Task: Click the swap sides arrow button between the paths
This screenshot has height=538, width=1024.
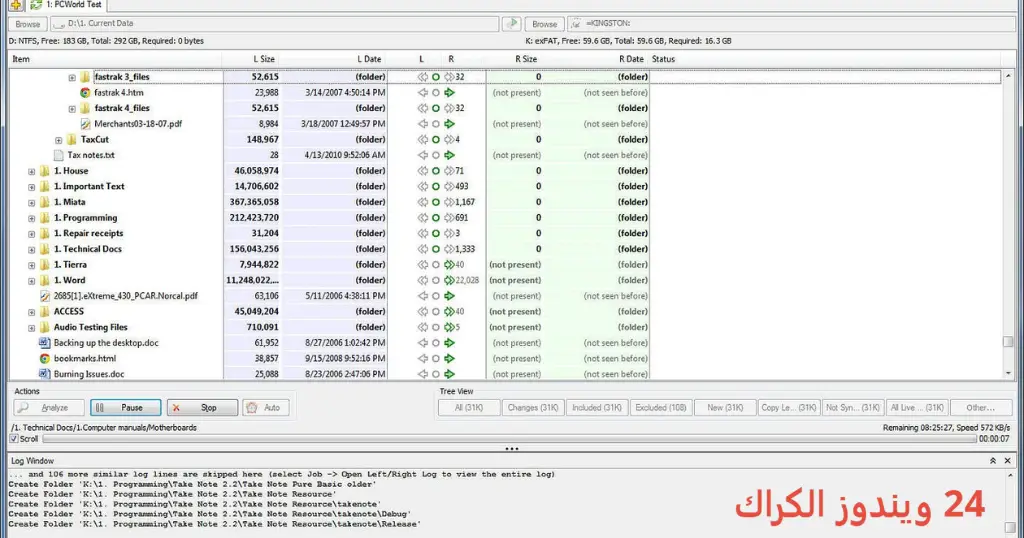Action: coord(511,24)
